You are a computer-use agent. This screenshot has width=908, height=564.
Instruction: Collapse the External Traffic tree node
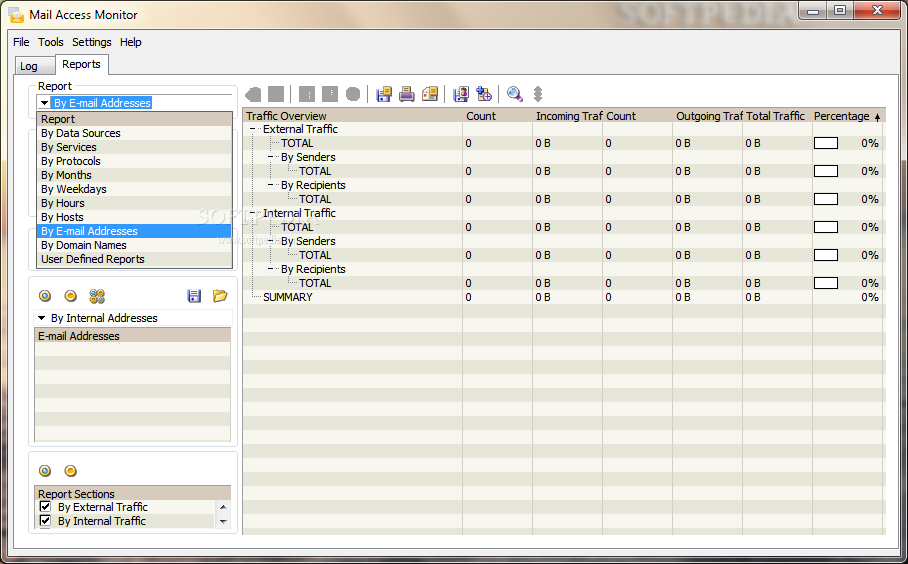(253, 129)
